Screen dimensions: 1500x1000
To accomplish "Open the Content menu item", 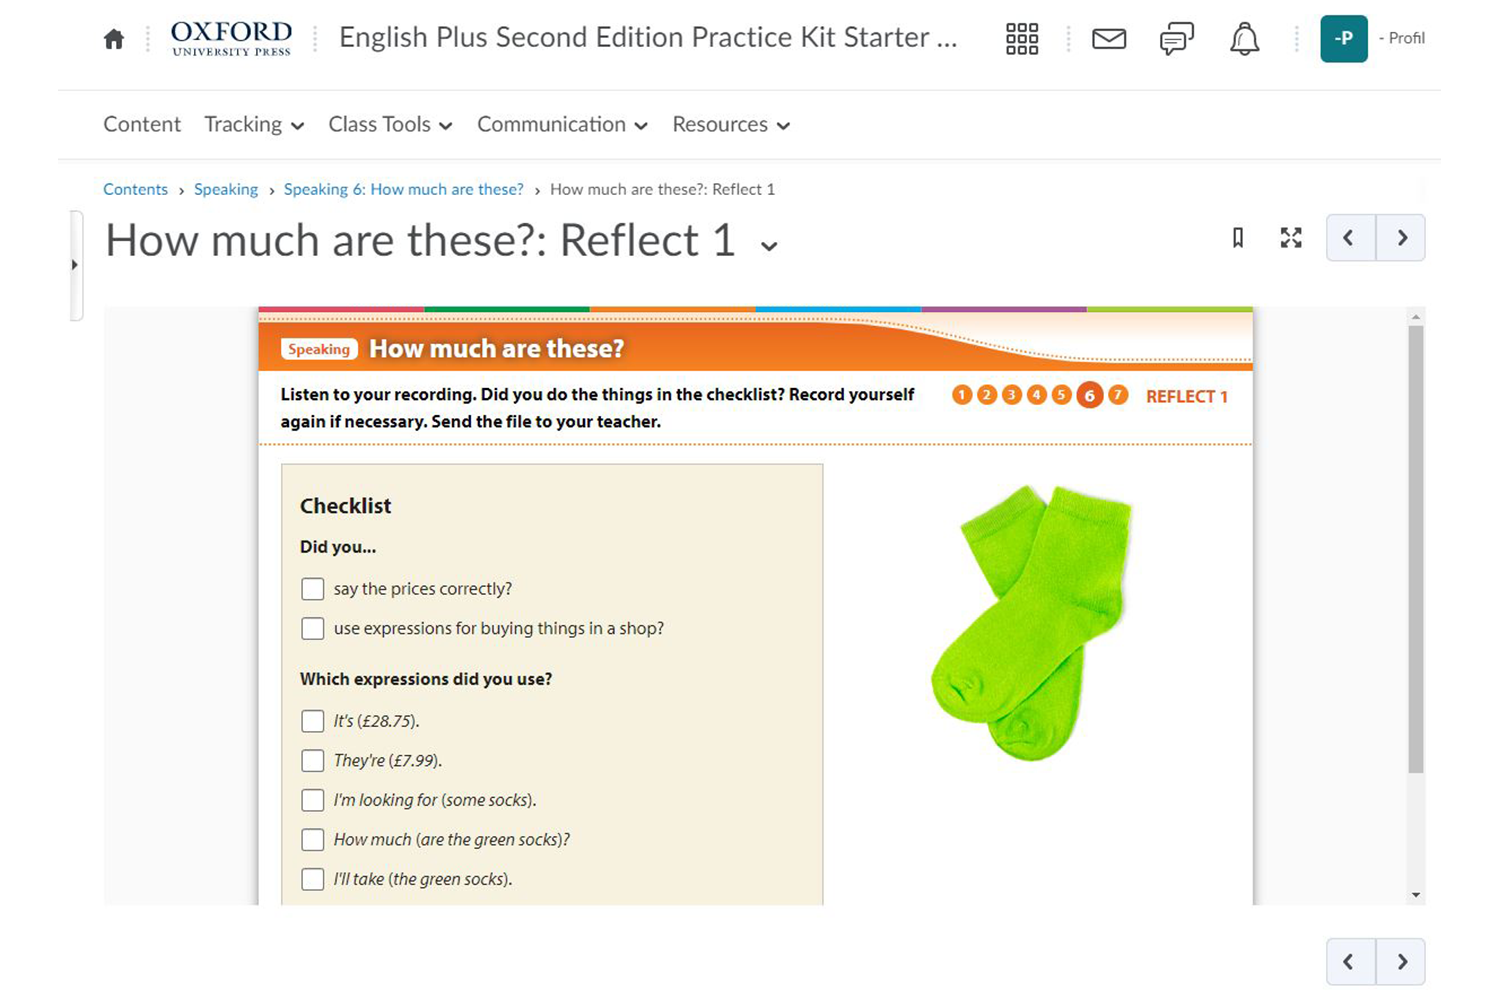I will (142, 125).
